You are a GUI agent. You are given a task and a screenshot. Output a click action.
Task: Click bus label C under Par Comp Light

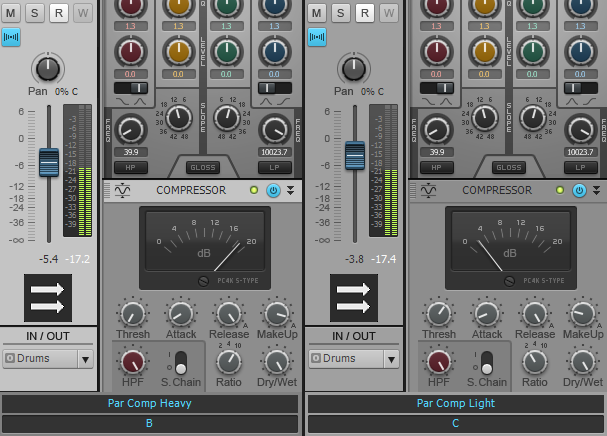click(x=456, y=423)
